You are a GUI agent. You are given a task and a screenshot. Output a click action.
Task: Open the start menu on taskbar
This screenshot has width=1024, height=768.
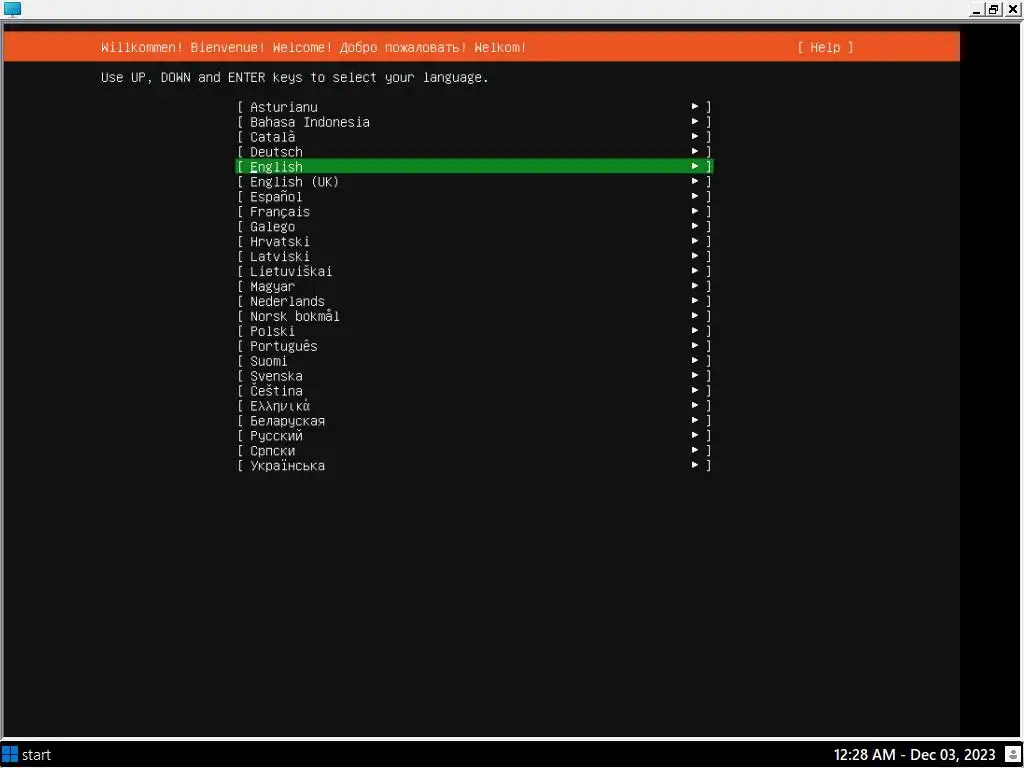27,754
